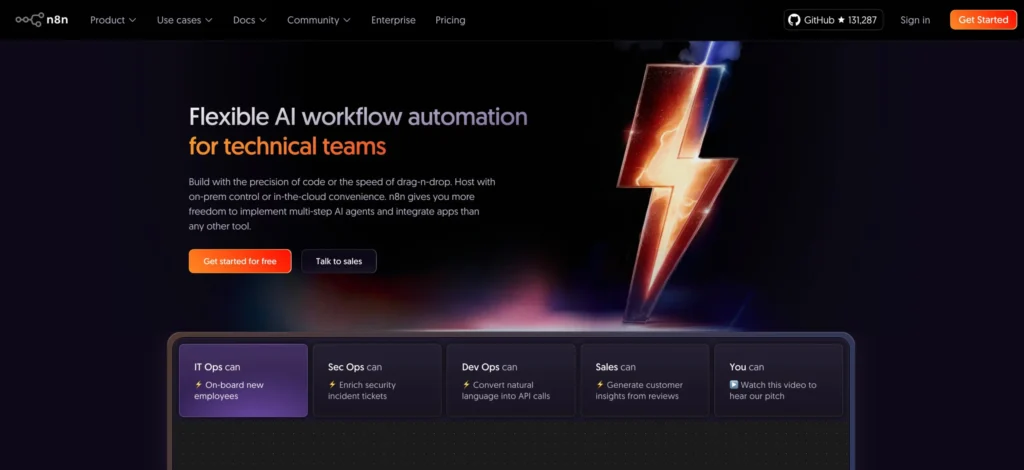Click the Flexible AI workflow automation headline
Screen dimensions: 1024x470
click(357, 117)
